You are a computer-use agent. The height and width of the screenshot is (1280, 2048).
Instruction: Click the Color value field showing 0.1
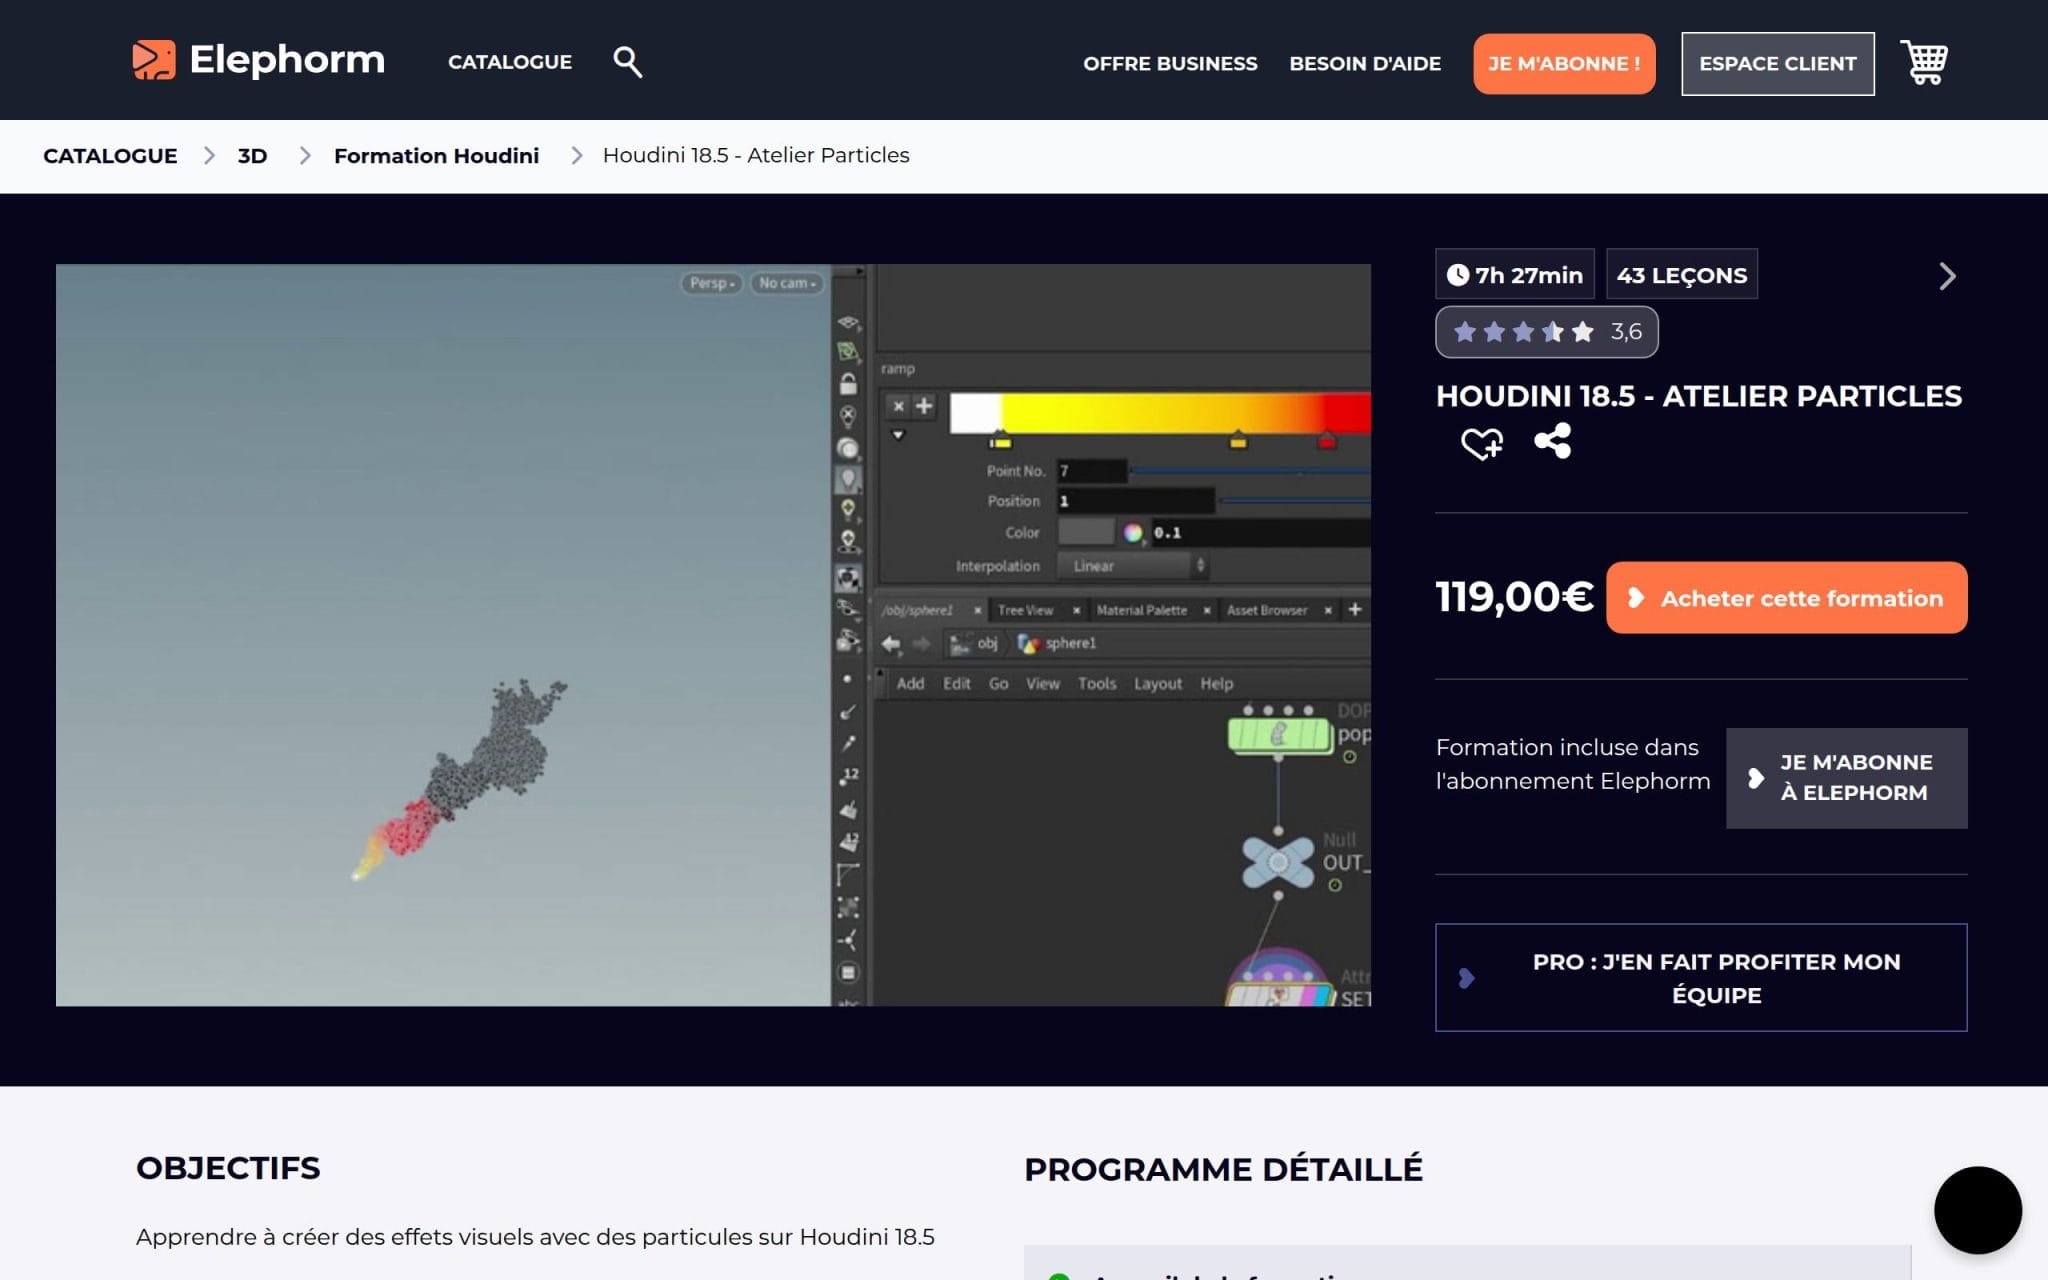point(1260,533)
